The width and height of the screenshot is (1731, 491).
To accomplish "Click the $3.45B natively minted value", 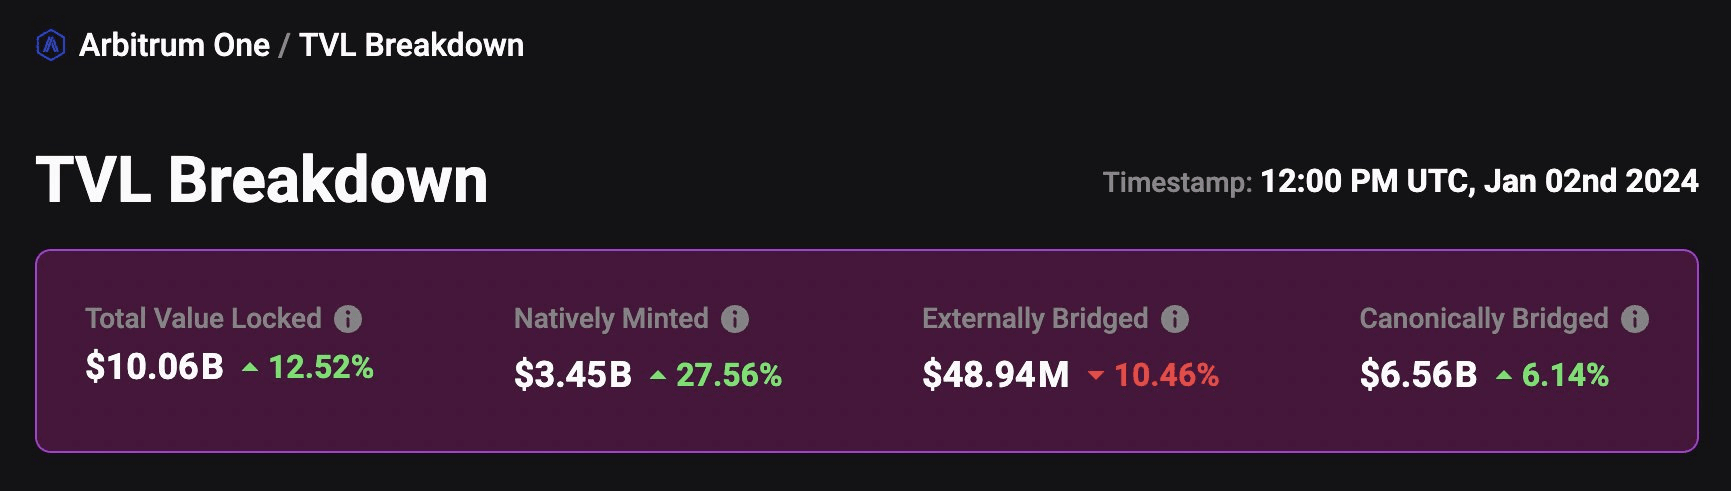I will click(x=573, y=375).
